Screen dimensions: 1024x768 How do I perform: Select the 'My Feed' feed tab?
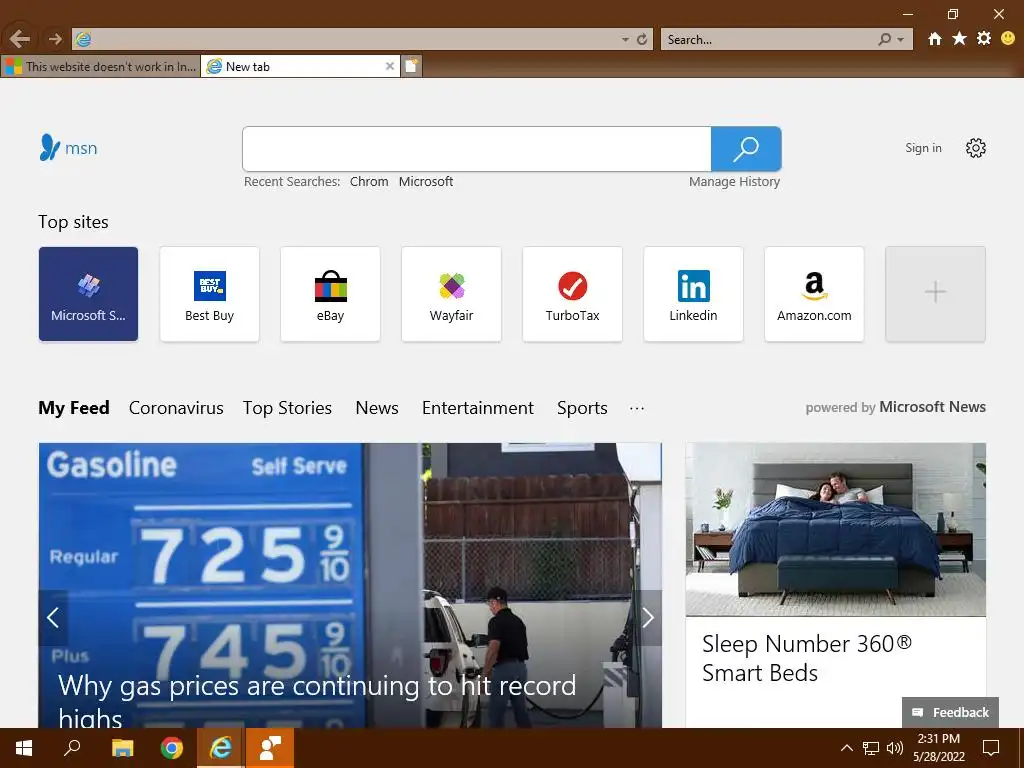[x=74, y=408]
